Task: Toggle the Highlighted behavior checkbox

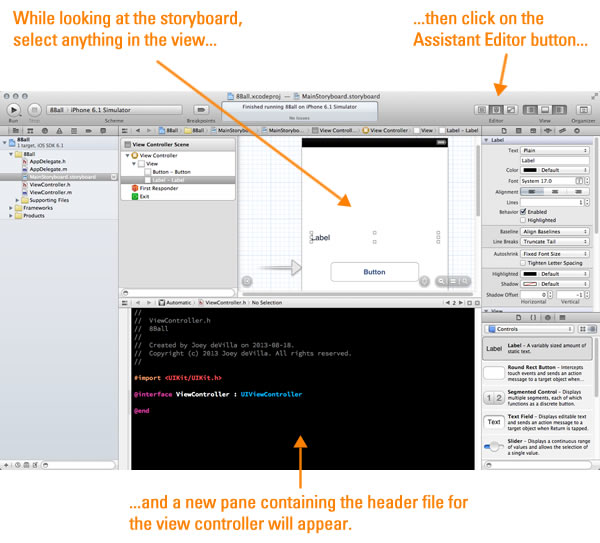Action: tap(523, 220)
